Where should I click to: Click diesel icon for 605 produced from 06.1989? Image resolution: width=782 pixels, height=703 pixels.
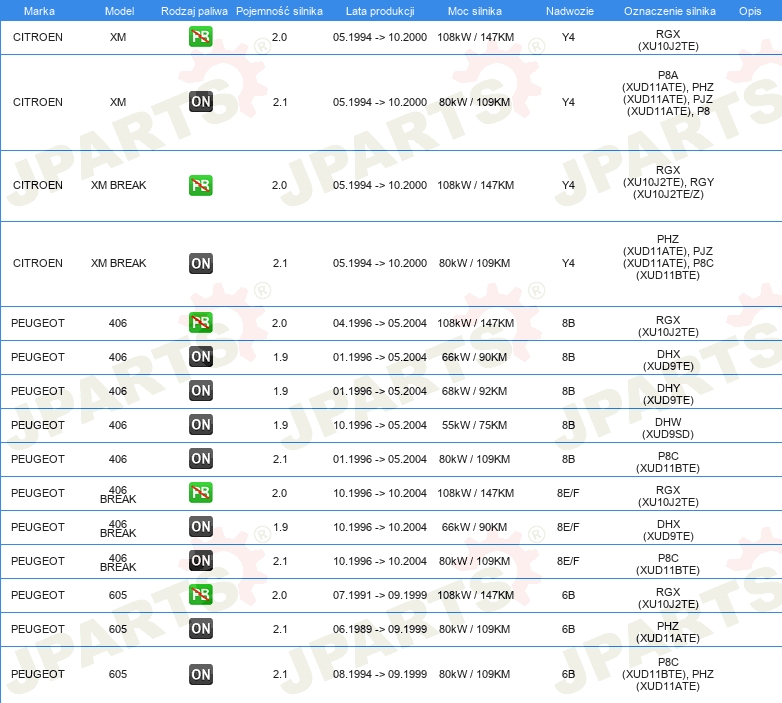[x=200, y=629]
